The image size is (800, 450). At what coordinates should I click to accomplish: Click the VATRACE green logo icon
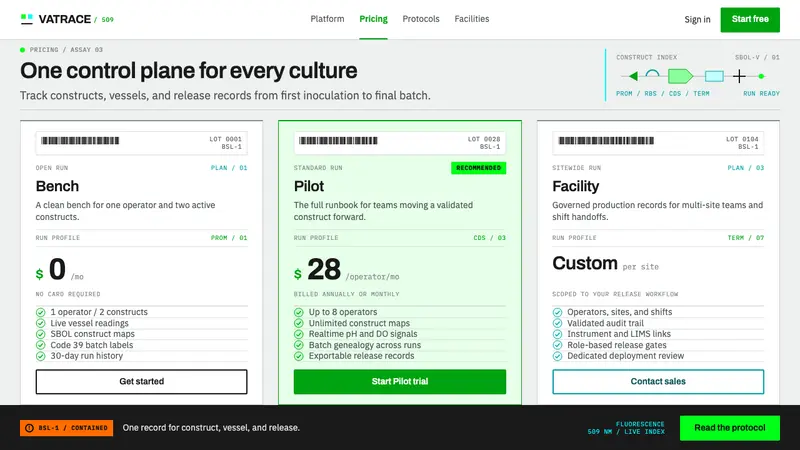click(x=27, y=19)
